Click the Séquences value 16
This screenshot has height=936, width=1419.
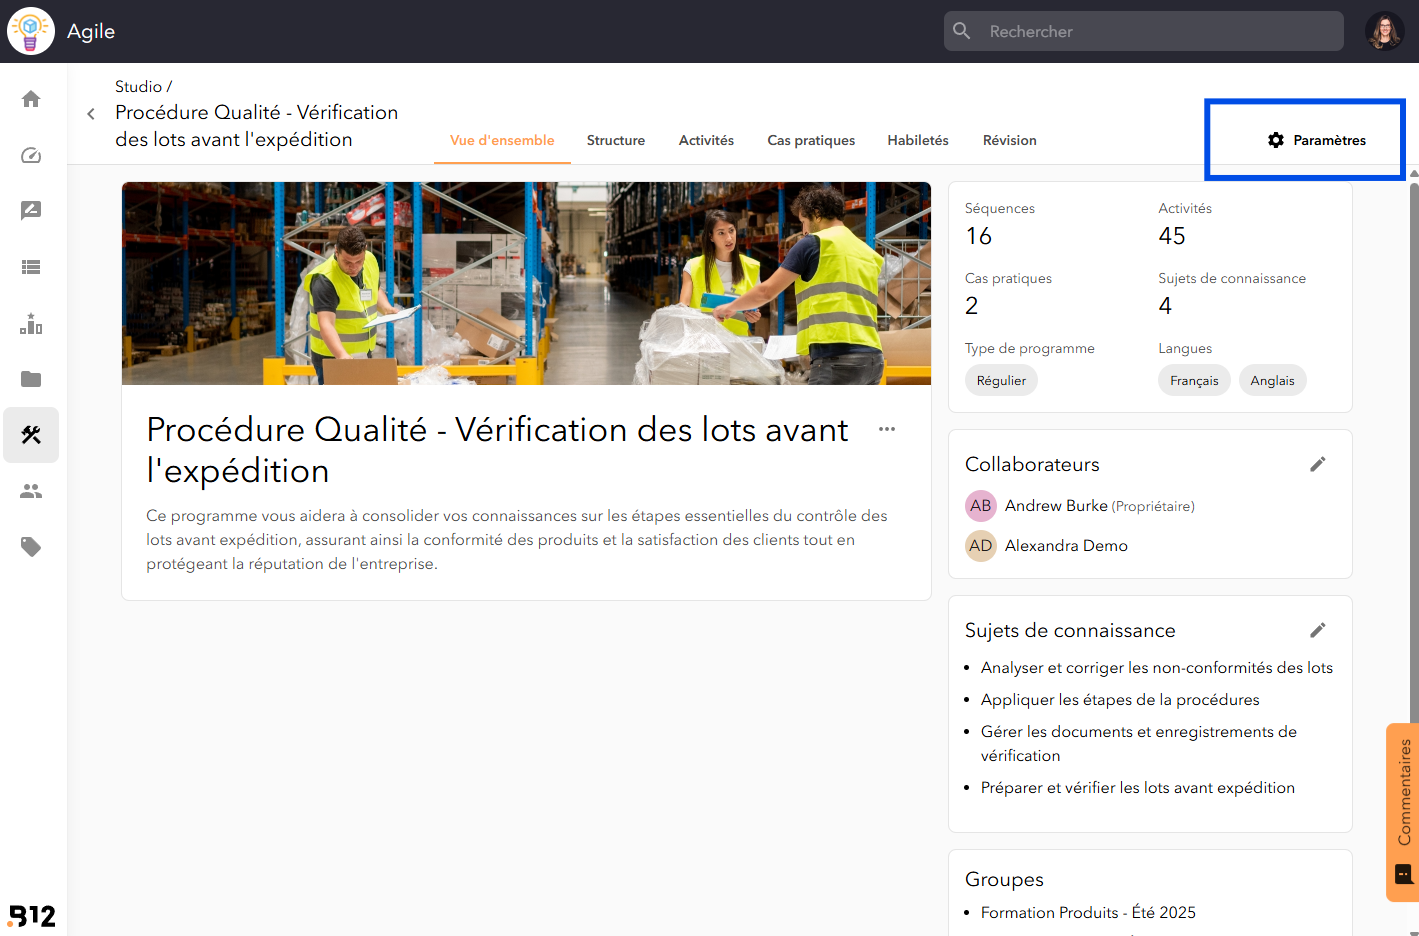(979, 236)
